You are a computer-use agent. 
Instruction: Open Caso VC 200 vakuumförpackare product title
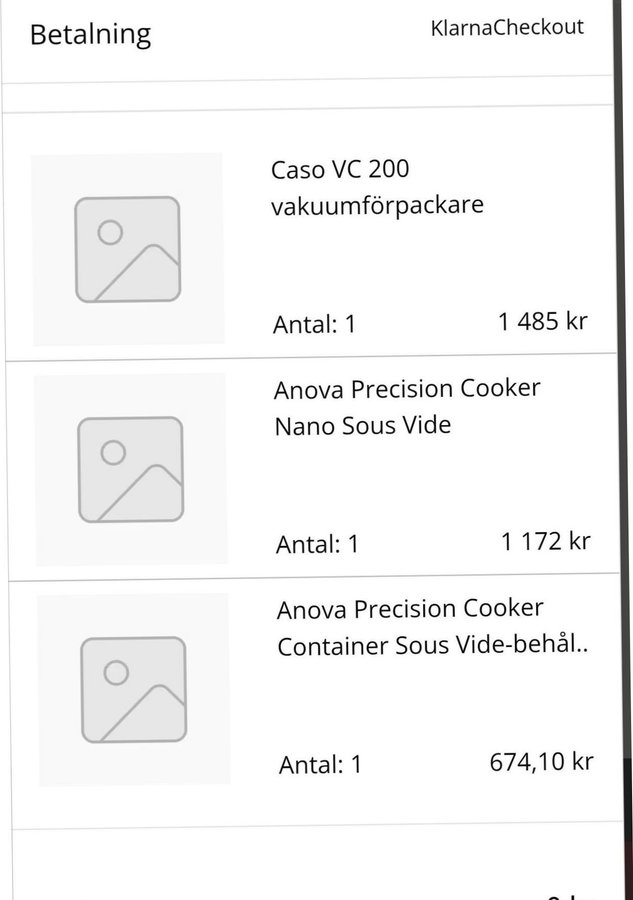(377, 187)
